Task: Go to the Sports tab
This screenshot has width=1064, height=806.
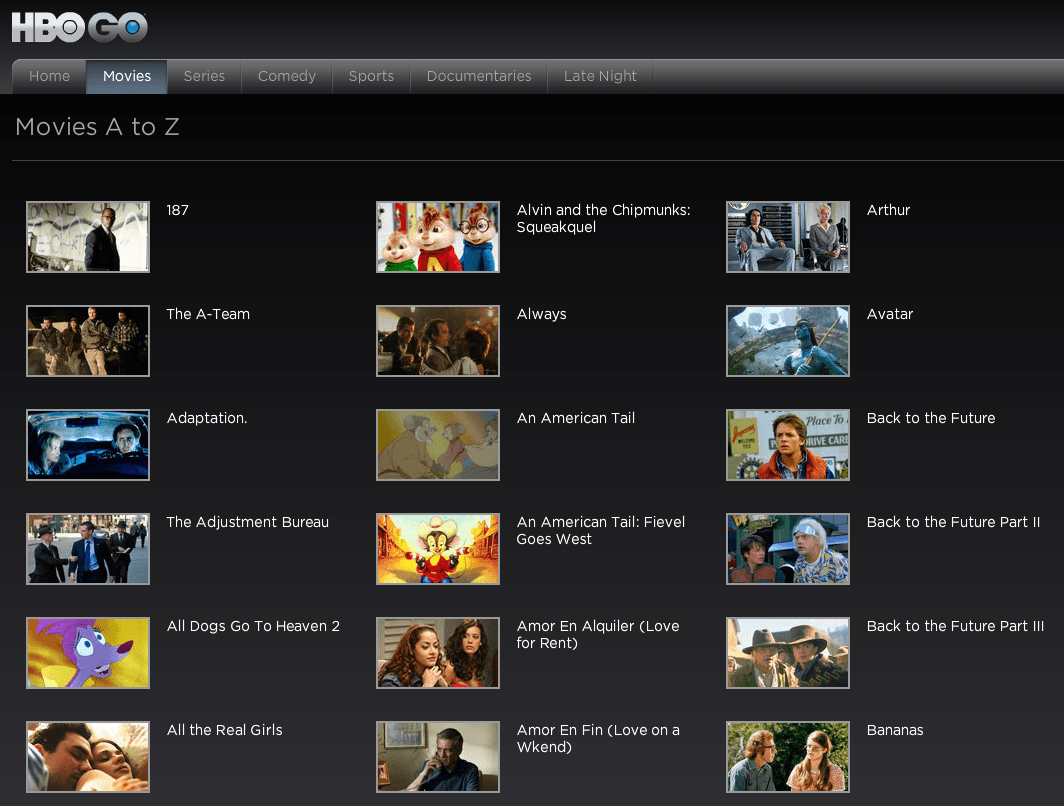Action: [x=371, y=76]
